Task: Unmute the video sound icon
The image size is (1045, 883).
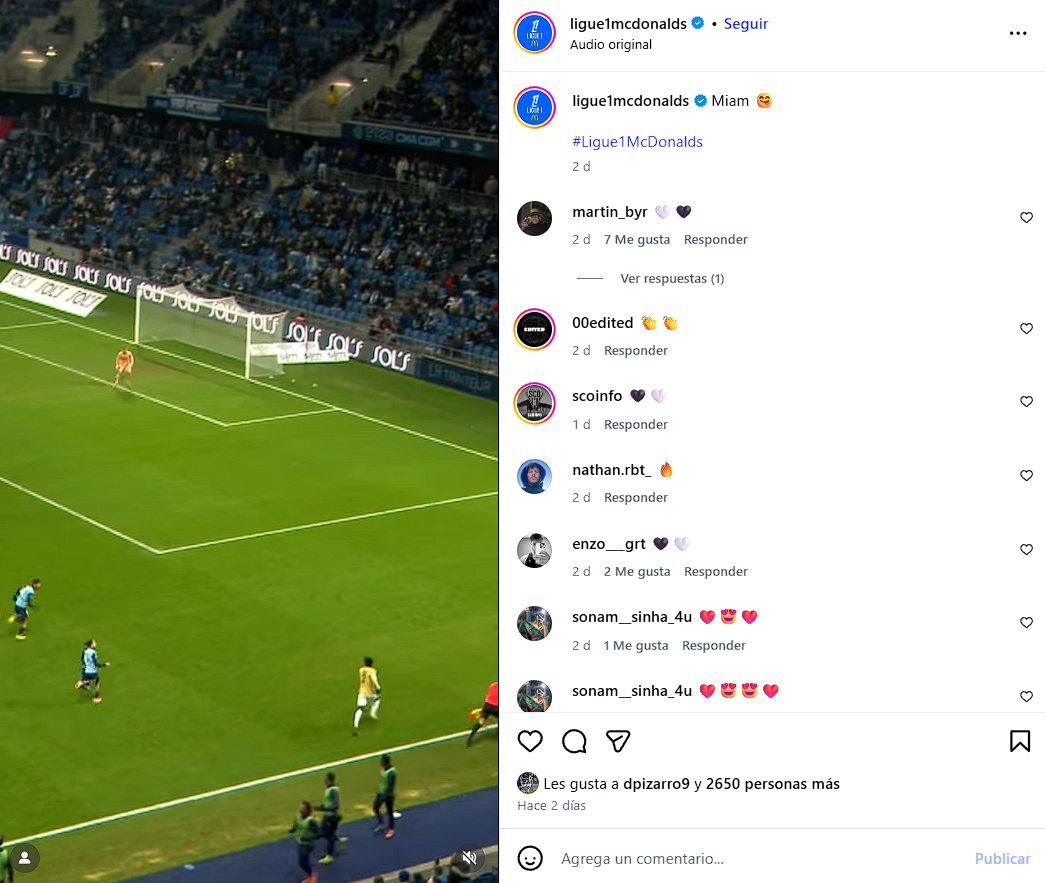Action: click(x=470, y=858)
